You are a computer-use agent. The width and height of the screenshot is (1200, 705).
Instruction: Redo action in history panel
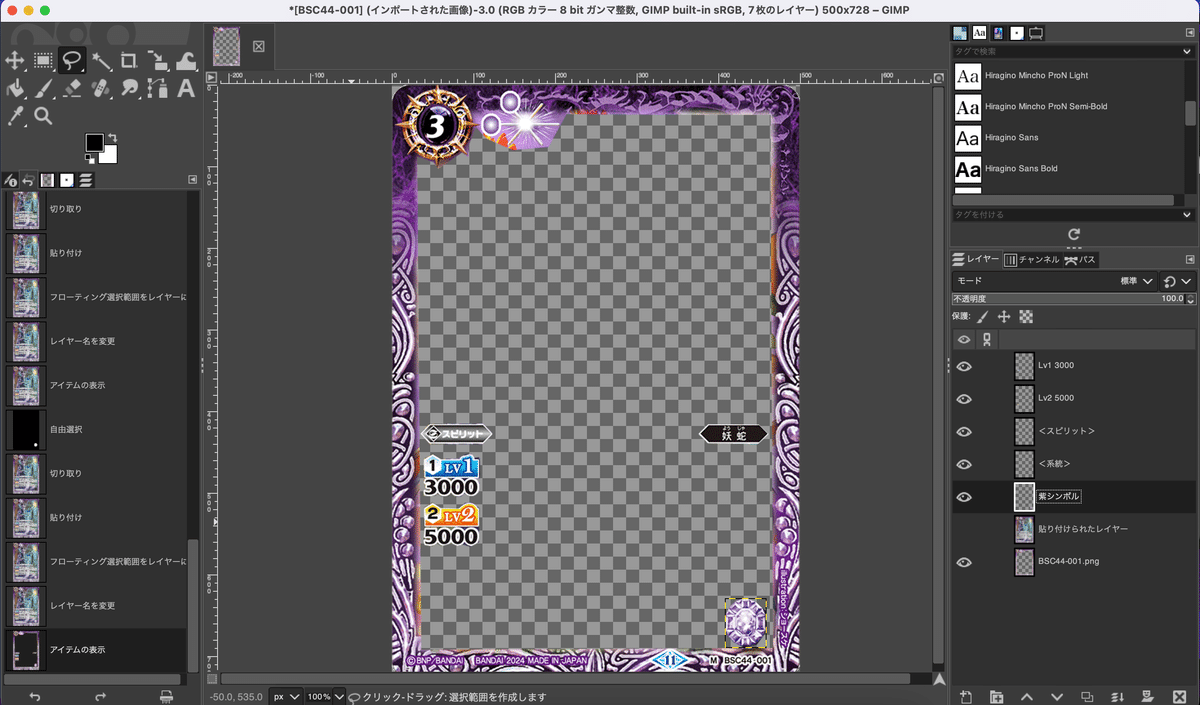[x=100, y=696]
